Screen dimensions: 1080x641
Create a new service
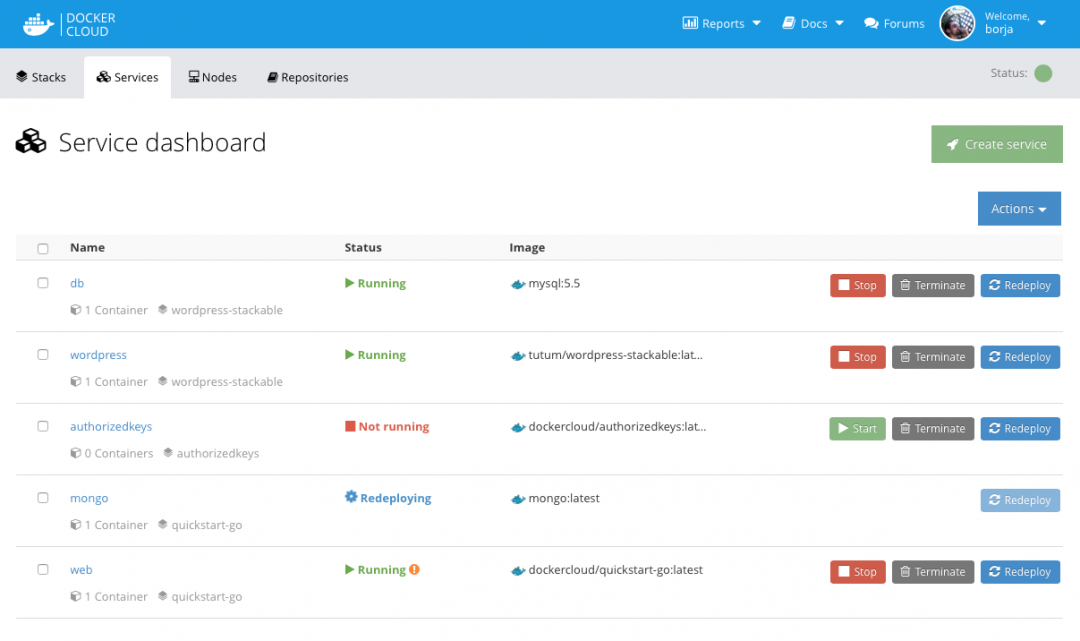click(x=996, y=144)
